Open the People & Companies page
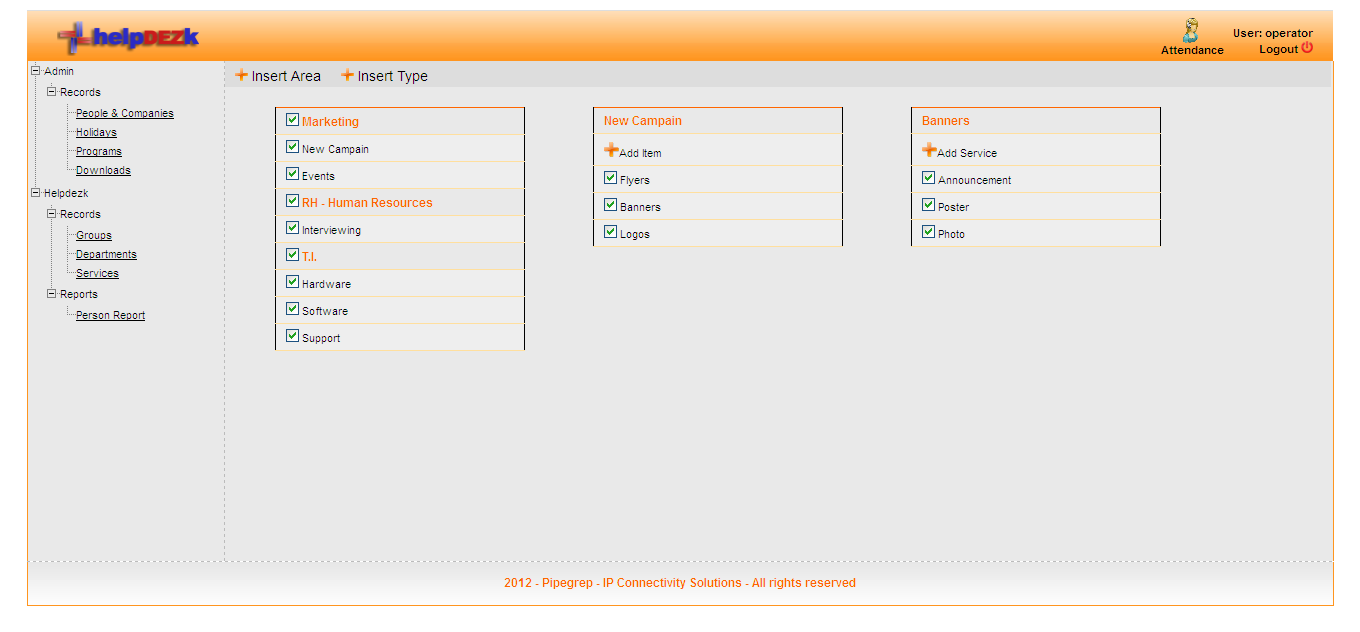 pyautogui.click(x=124, y=113)
